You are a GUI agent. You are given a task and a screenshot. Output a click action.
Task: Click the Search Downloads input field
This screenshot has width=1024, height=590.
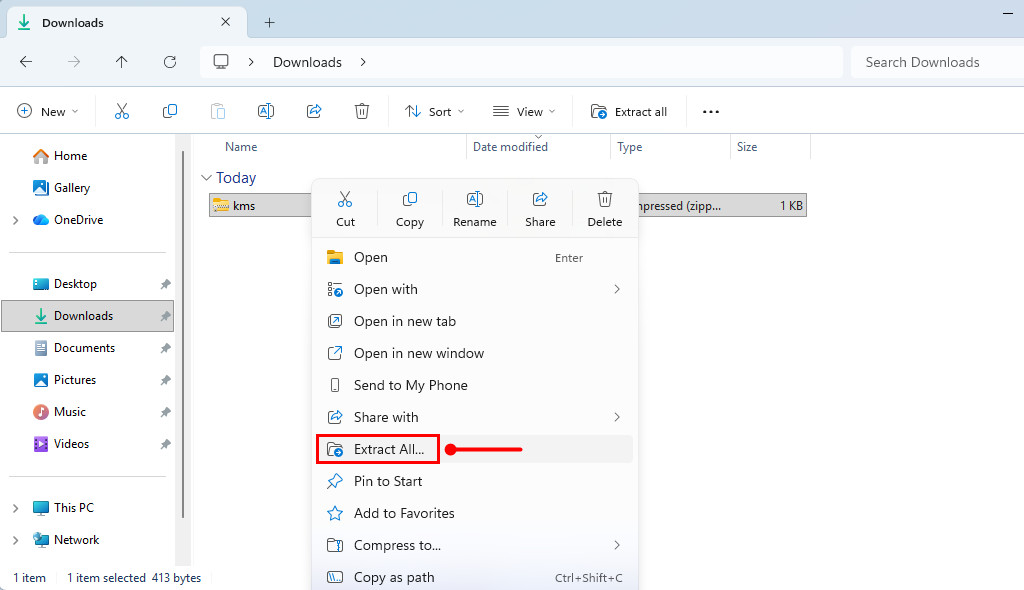(935, 62)
